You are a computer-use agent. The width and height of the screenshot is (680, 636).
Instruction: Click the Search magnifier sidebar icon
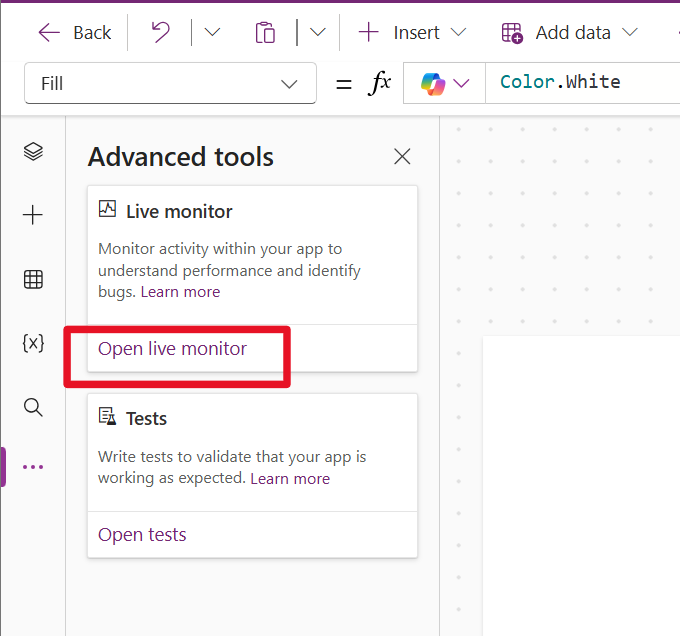pos(33,408)
